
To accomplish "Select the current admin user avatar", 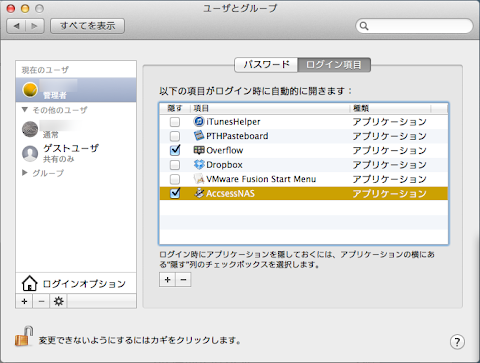I will [x=30, y=90].
